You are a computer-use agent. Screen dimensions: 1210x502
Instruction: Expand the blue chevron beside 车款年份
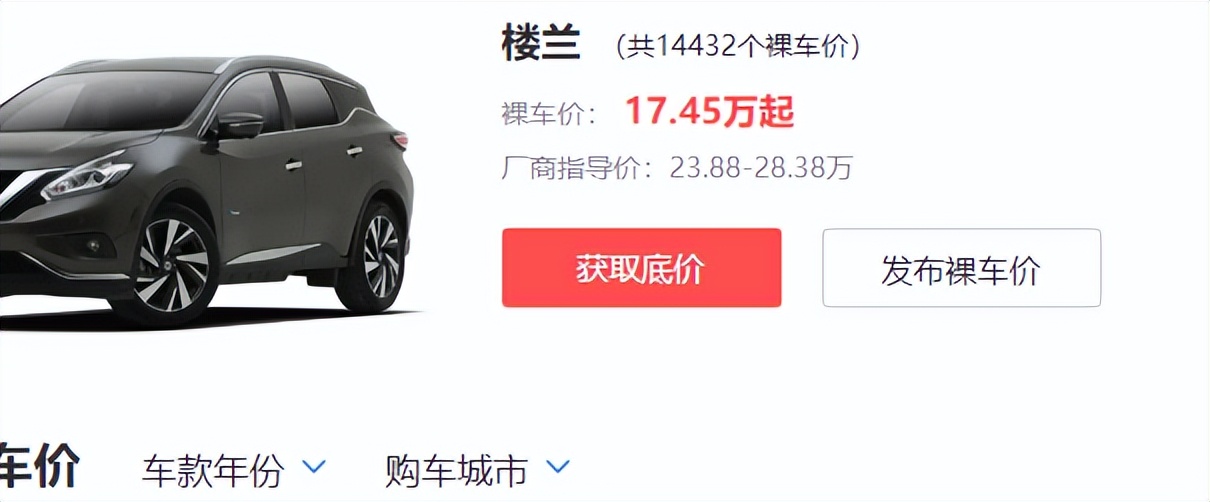pos(314,467)
